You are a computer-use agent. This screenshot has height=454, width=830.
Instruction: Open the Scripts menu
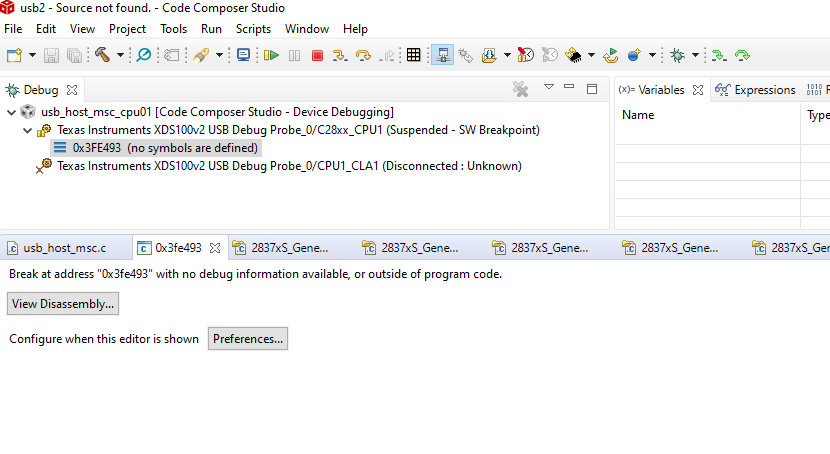(253, 29)
